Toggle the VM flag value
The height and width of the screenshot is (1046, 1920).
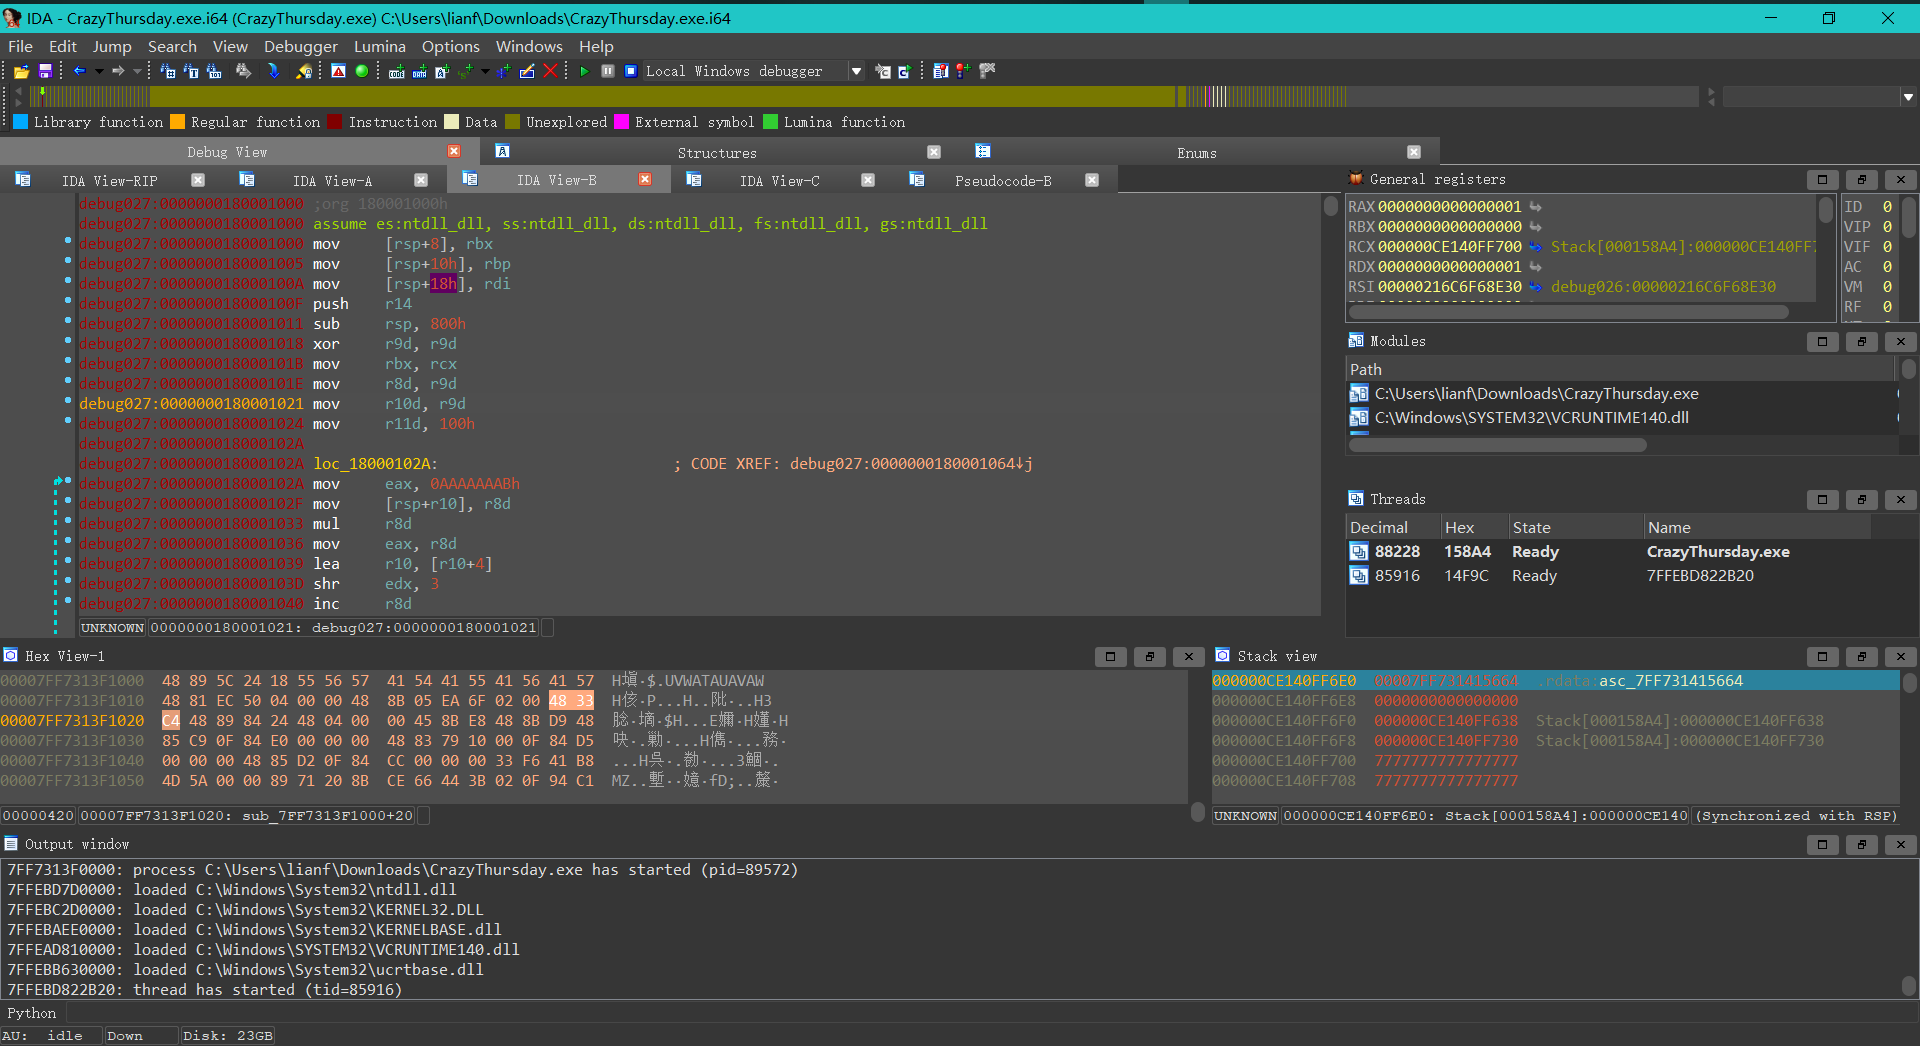[1887, 287]
